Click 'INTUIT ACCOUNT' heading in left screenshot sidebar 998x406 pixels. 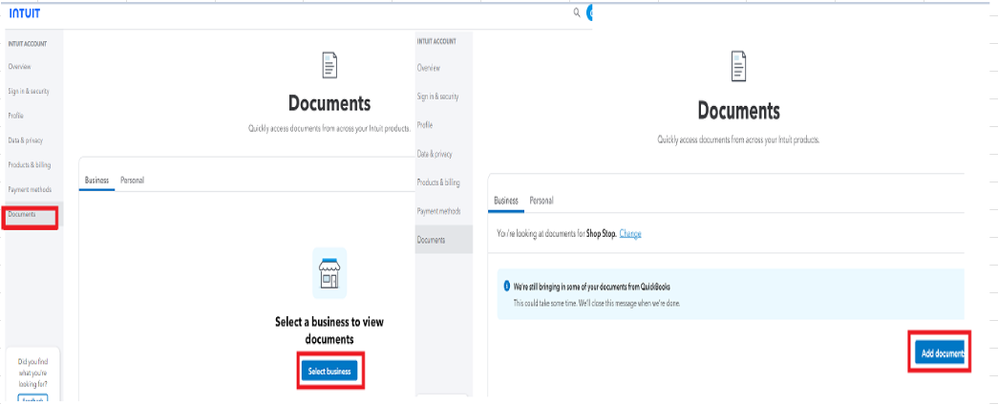click(27, 44)
